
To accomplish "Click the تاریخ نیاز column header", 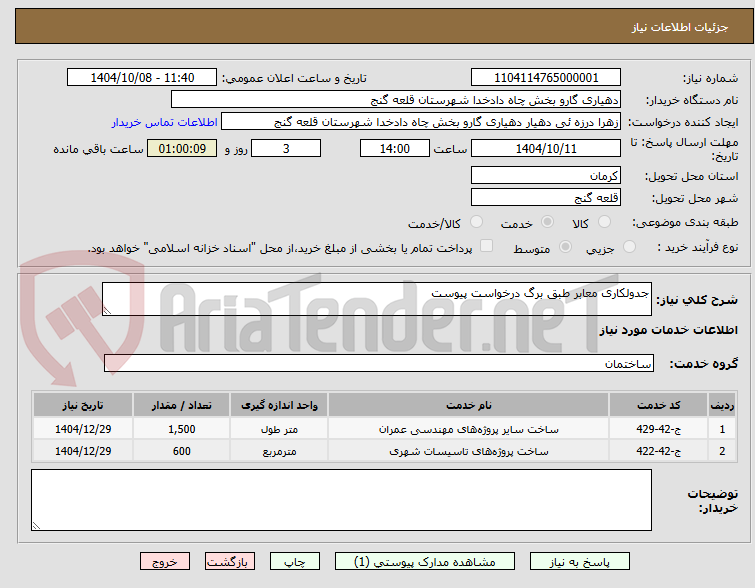I will (x=83, y=405).
